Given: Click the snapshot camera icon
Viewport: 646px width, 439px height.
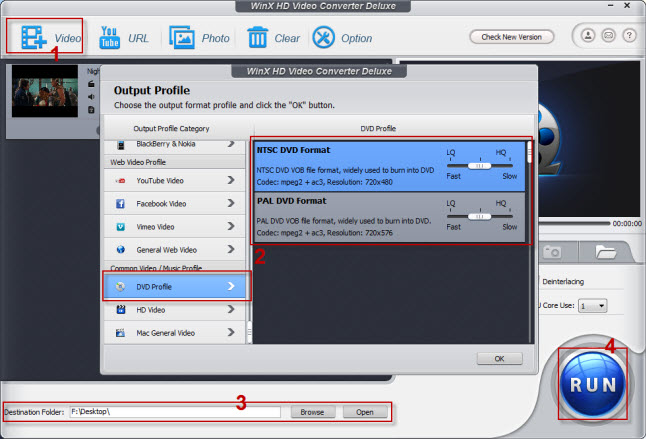Looking at the screenshot, I should (x=552, y=252).
